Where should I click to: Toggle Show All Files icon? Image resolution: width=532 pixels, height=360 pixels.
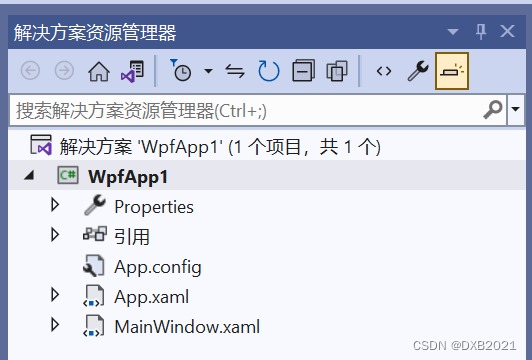pos(337,71)
